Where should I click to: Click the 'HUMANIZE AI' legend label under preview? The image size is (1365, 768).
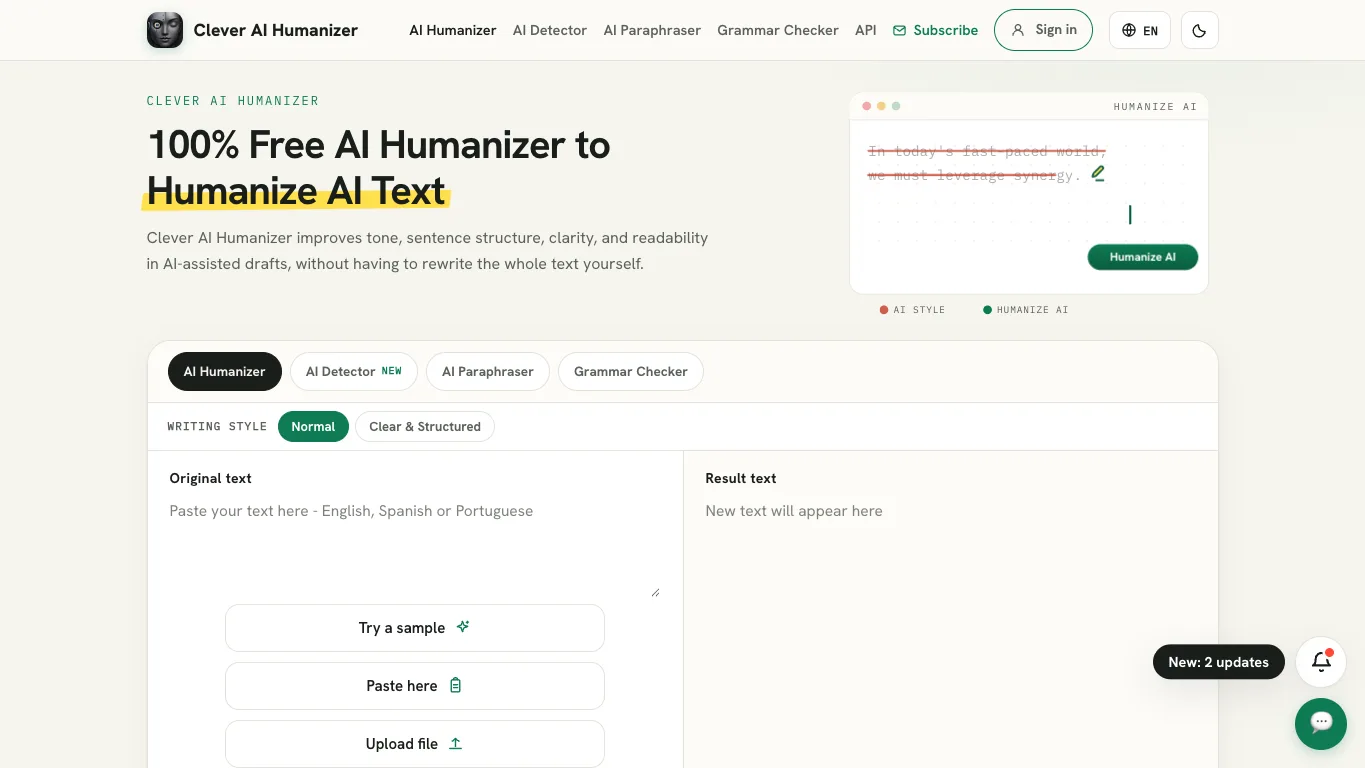(x=1032, y=310)
